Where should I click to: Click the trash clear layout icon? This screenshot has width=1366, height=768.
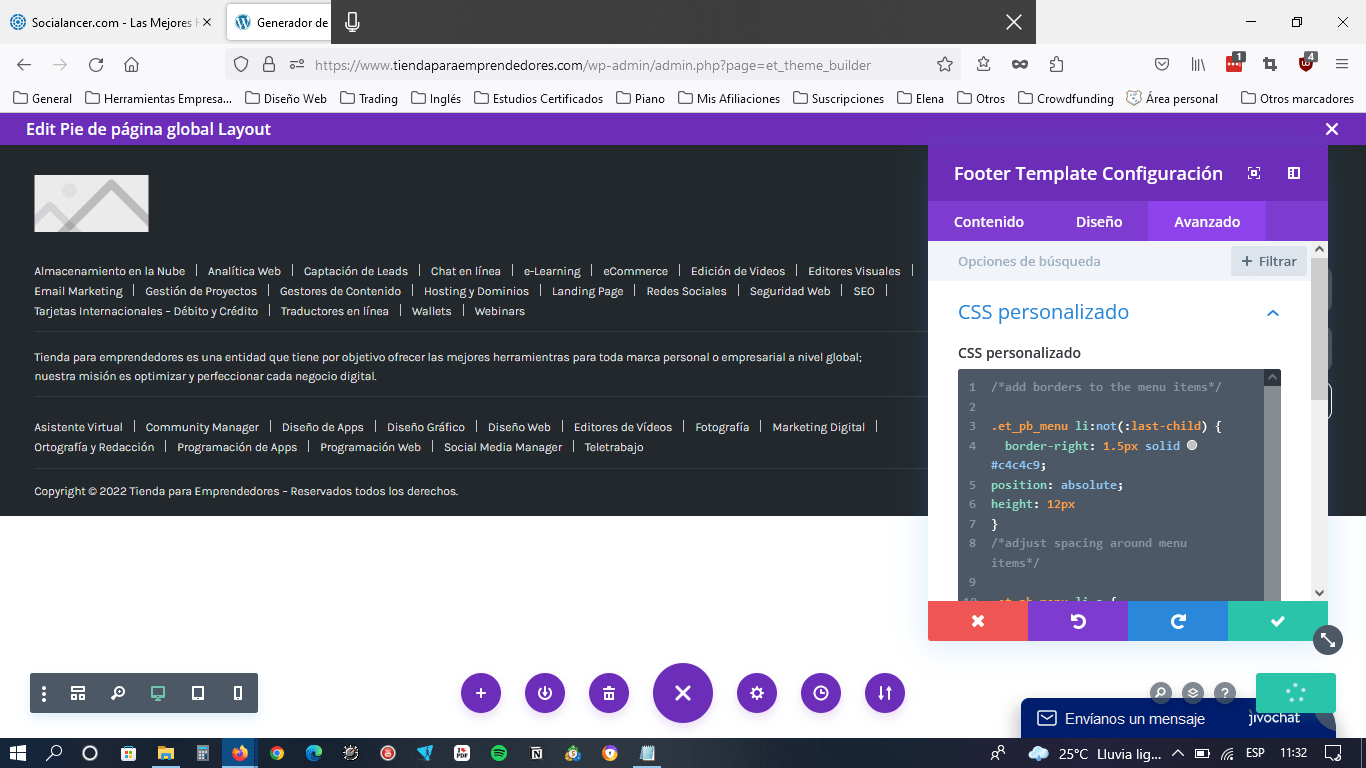609,693
